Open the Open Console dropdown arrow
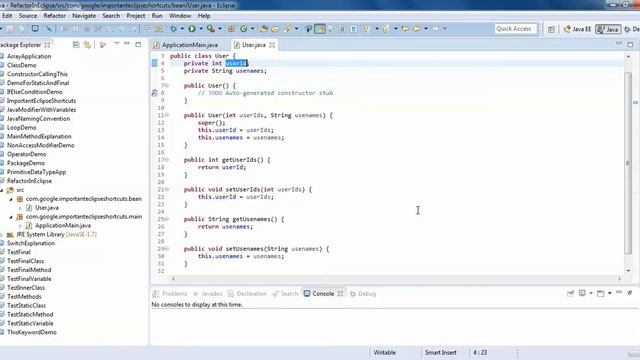The image size is (640, 360). point(610,293)
